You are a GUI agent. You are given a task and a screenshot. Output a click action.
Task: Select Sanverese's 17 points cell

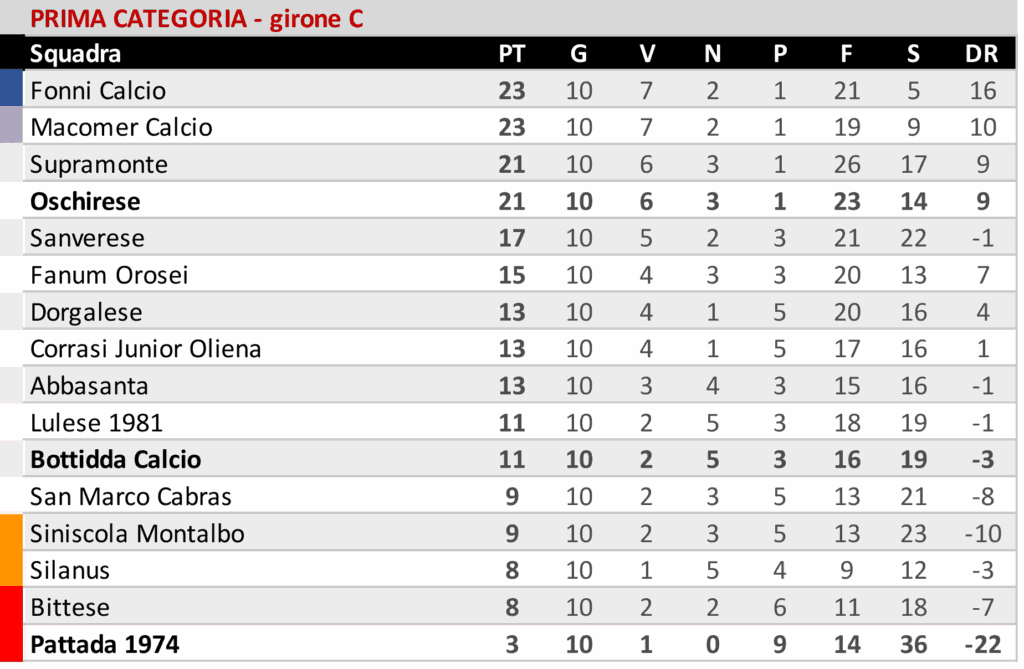(511, 239)
